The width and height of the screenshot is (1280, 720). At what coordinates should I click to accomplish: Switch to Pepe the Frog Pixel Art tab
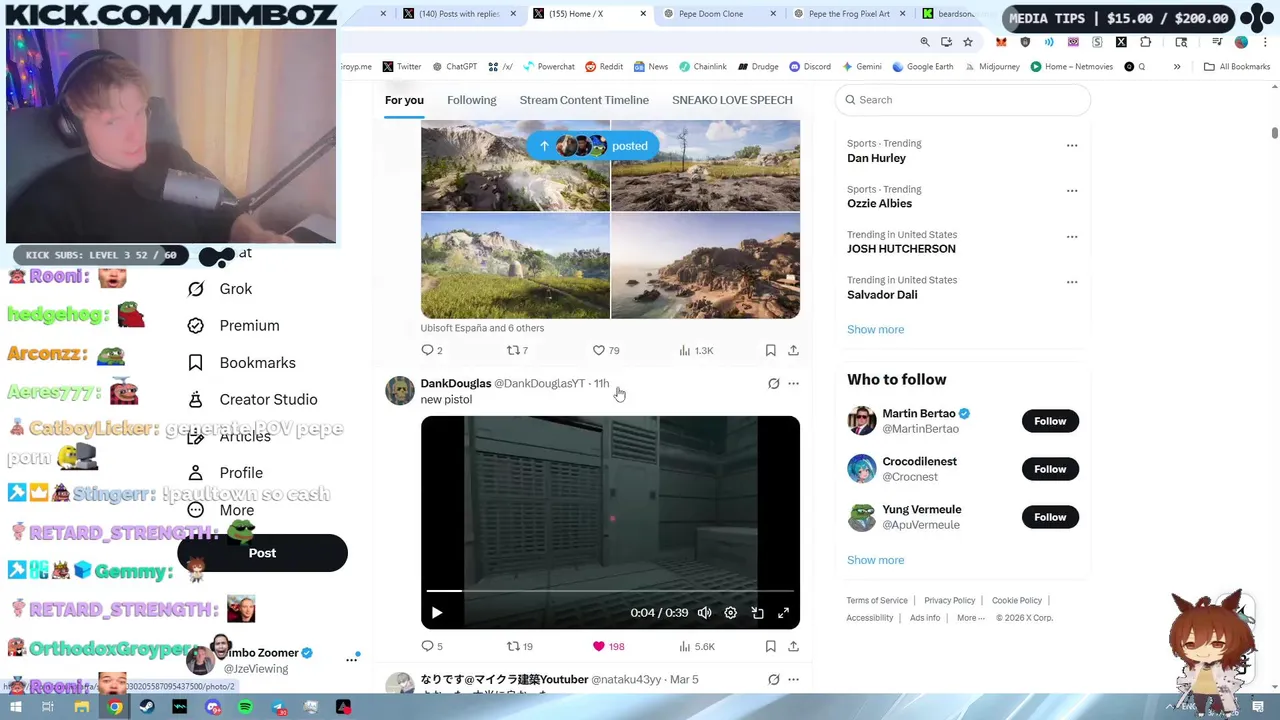849,14
